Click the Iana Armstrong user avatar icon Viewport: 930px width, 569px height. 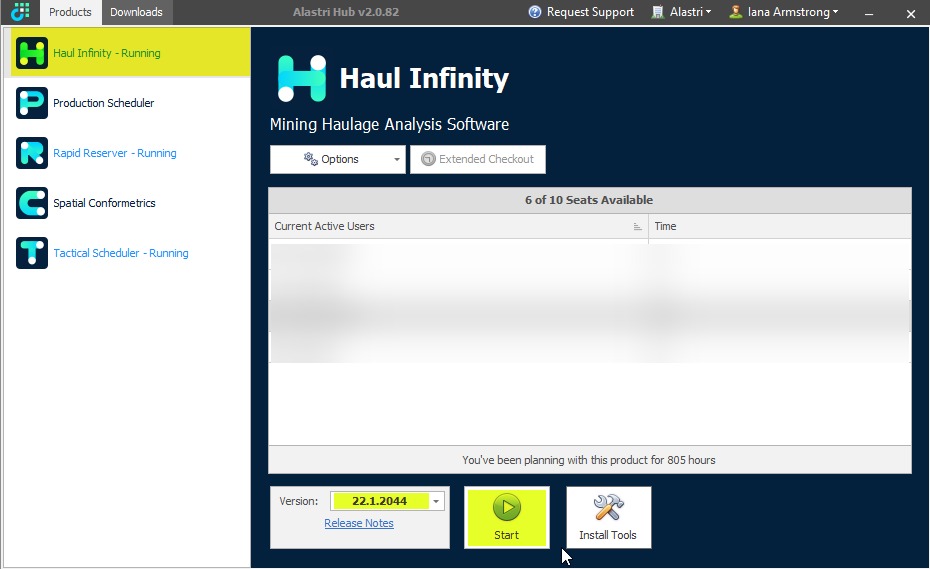735,12
